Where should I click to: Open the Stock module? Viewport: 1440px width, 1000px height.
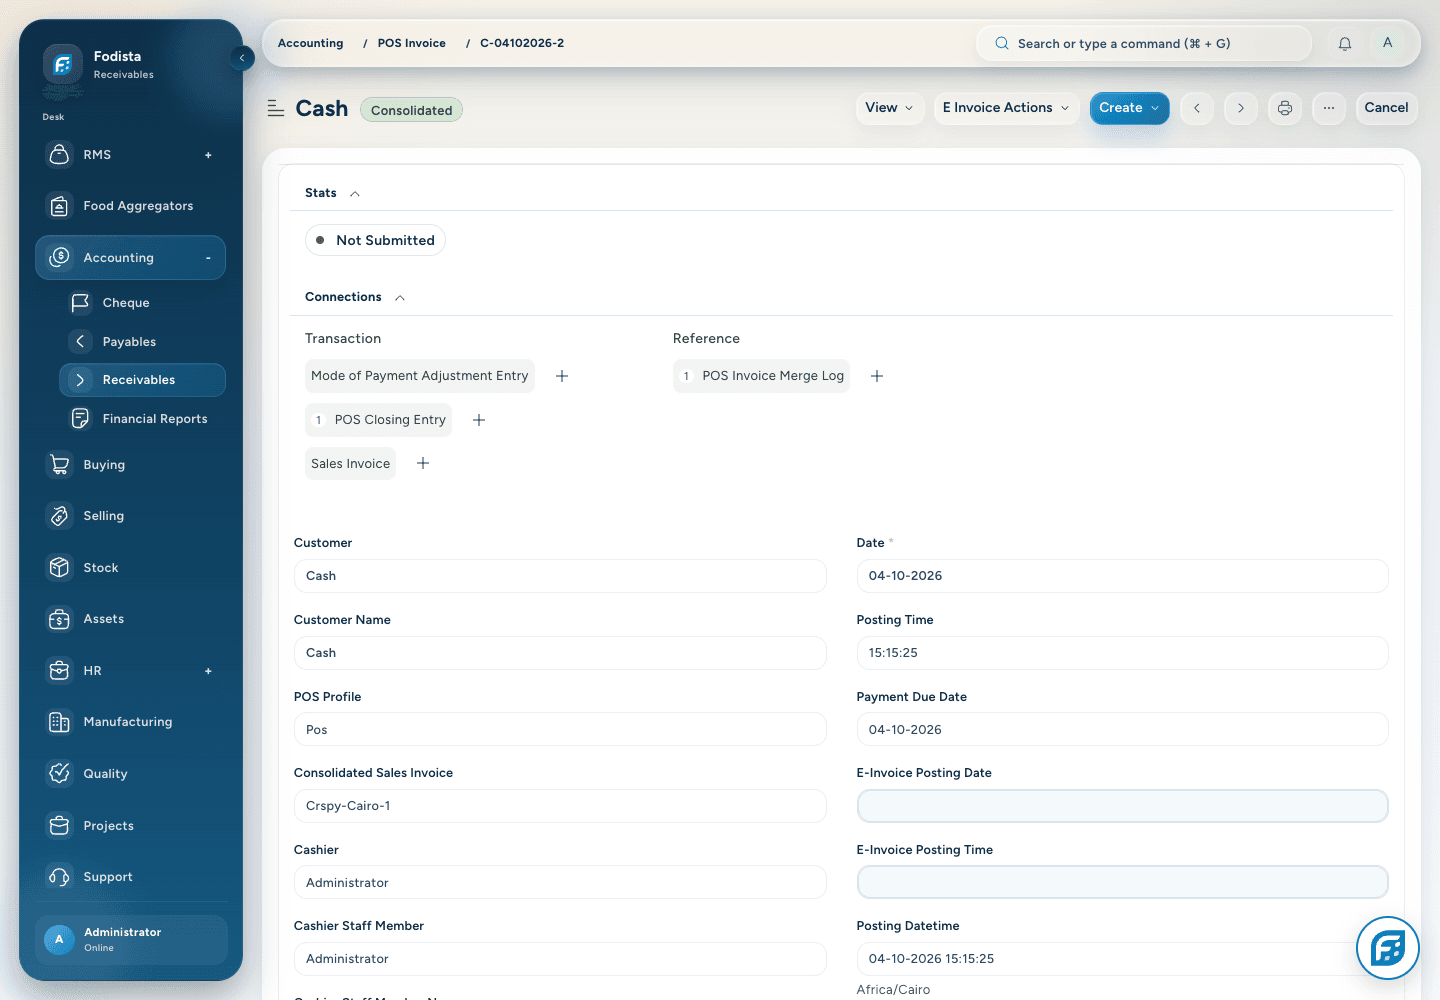click(130, 568)
